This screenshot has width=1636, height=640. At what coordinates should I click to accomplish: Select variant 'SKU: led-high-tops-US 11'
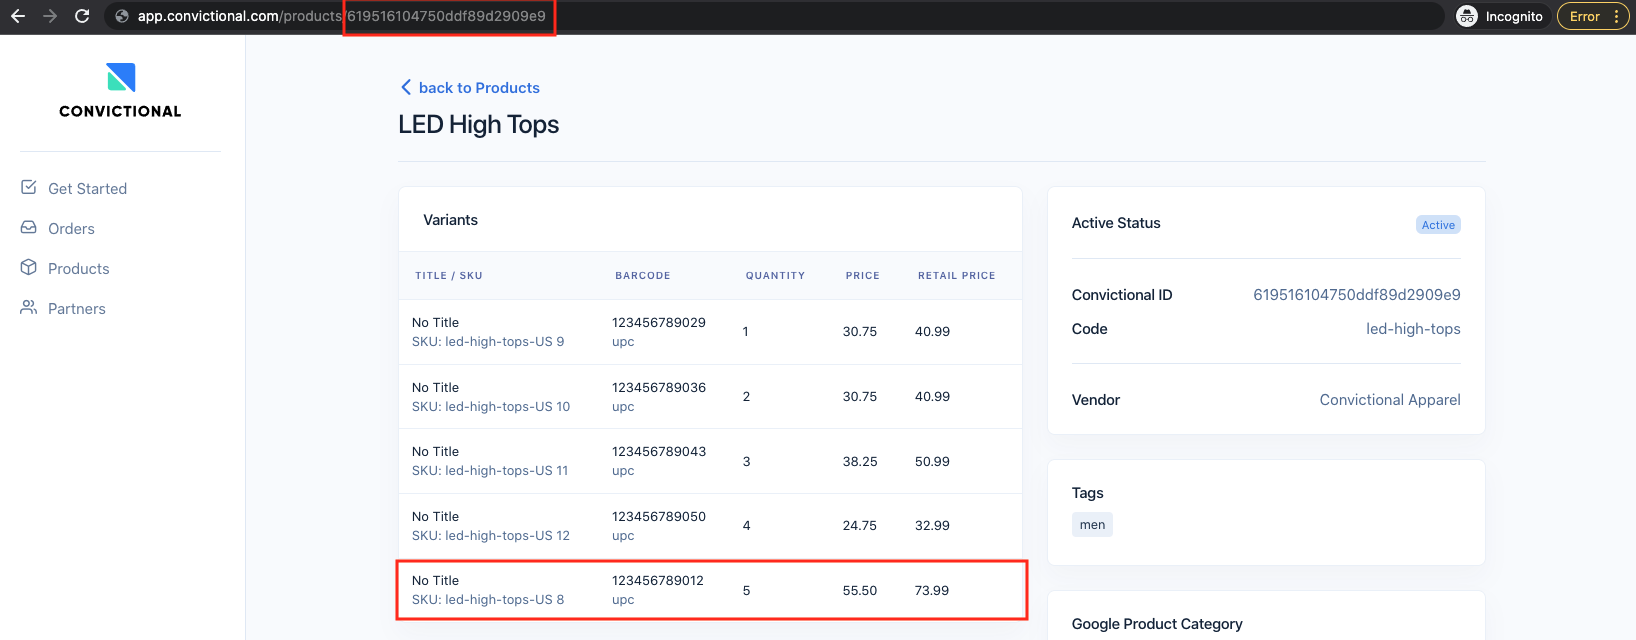click(490, 471)
